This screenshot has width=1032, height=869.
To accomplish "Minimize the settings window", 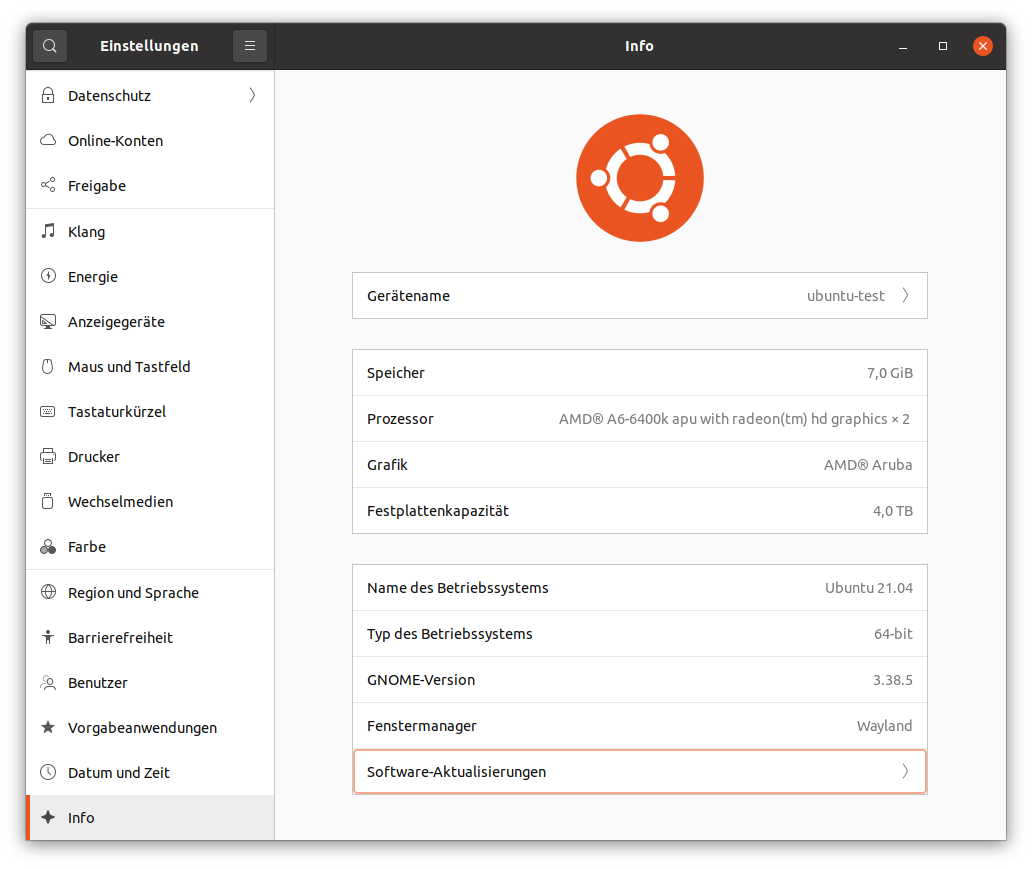I will 903,46.
